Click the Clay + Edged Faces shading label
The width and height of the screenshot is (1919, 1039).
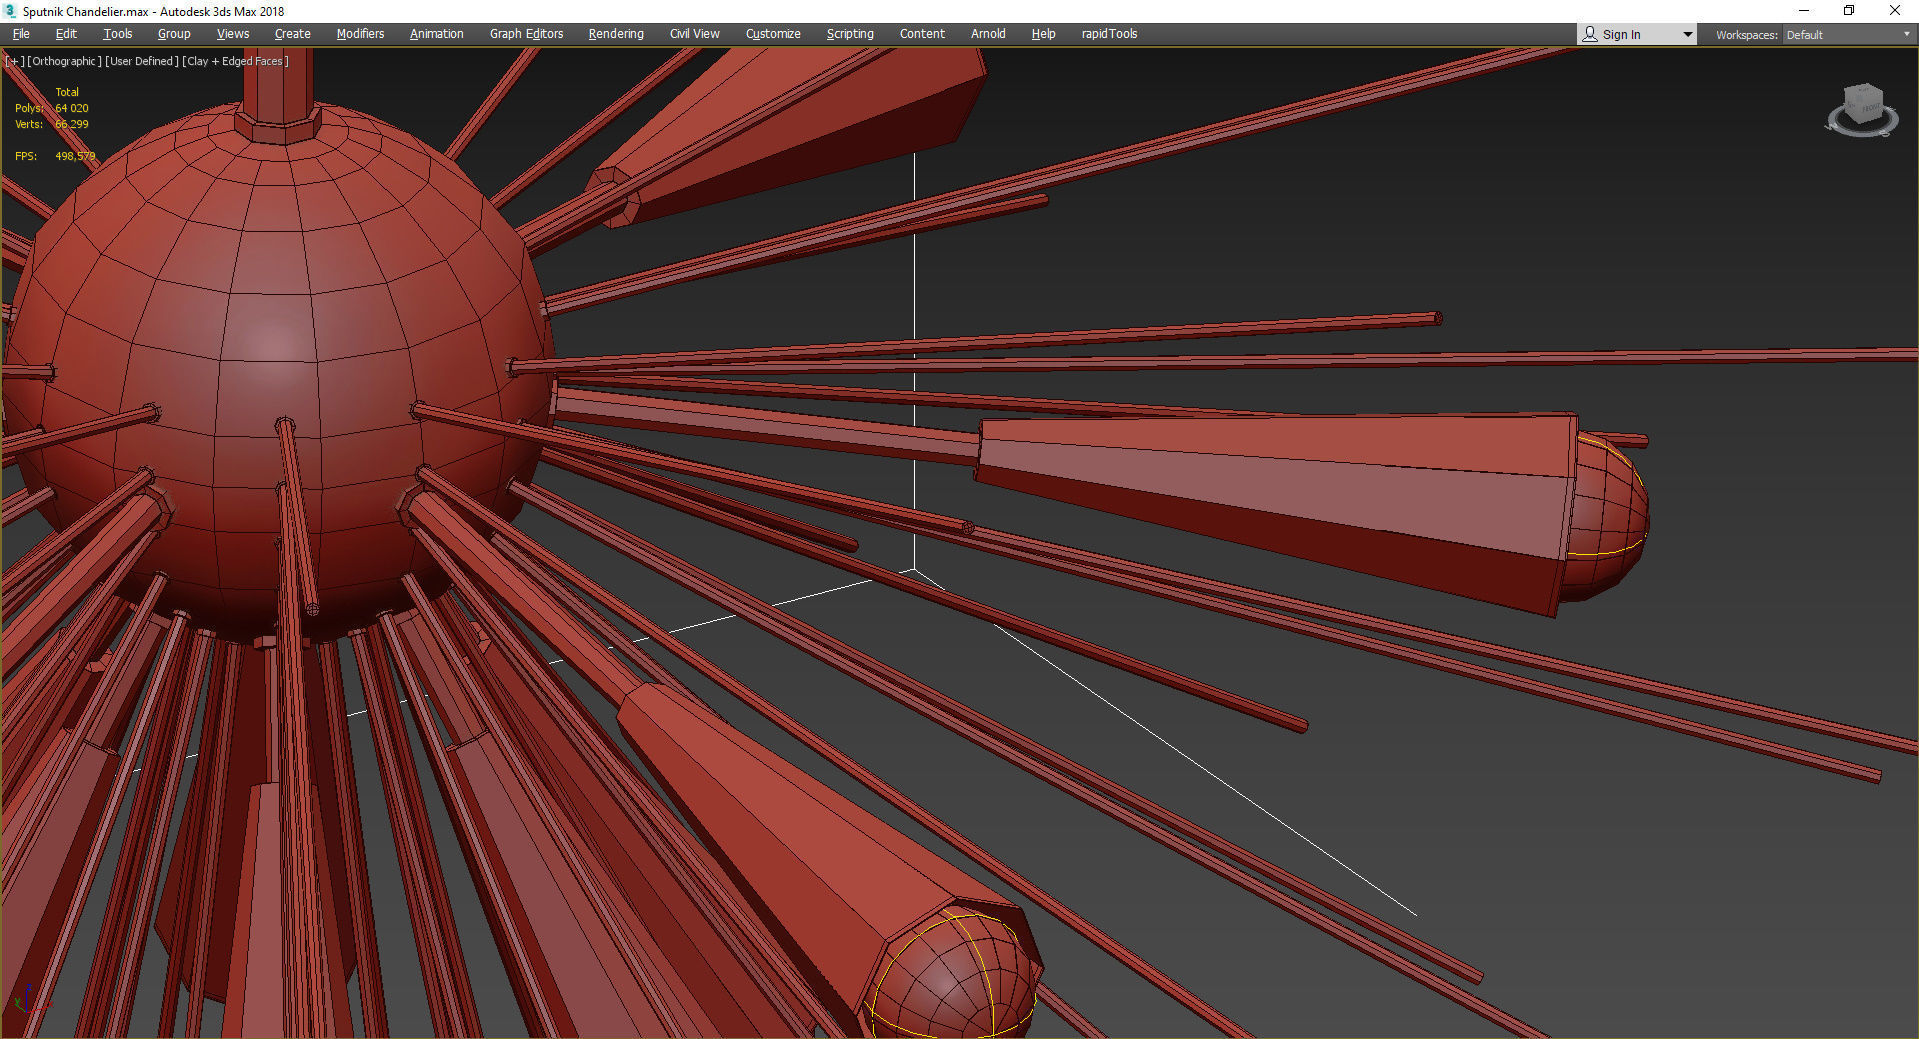click(x=236, y=61)
